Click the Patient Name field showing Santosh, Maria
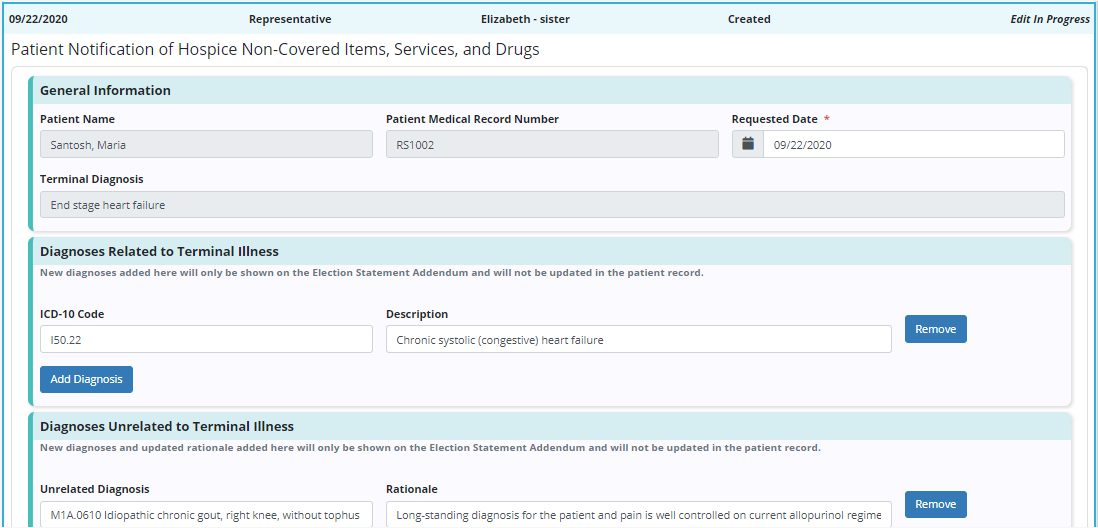1098x528 pixels. pyautogui.click(x=206, y=145)
